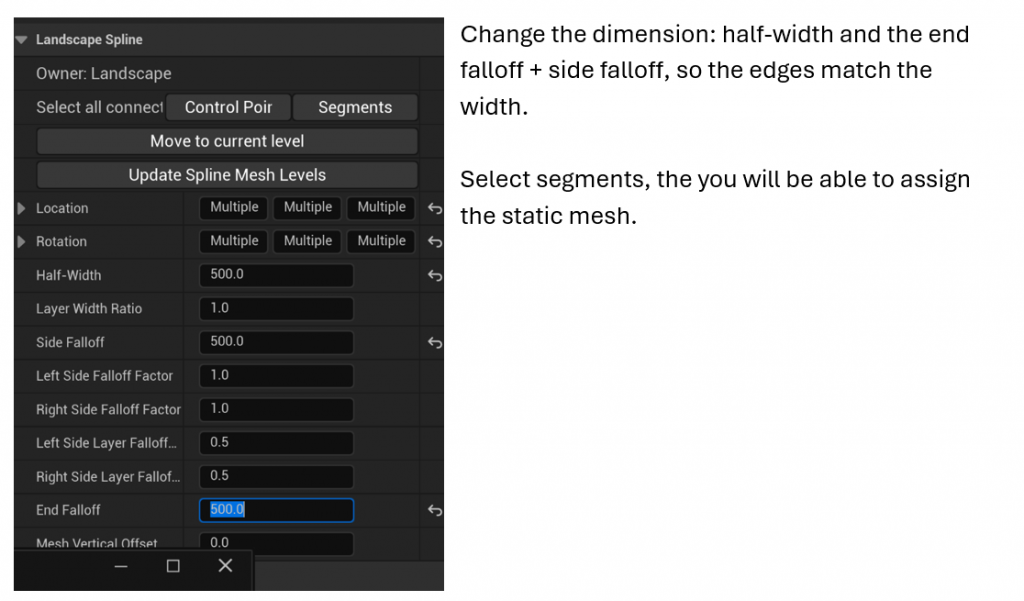The height and width of the screenshot is (601, 1024).
Task: Reset the Rotation value to default
Action: 435,242
